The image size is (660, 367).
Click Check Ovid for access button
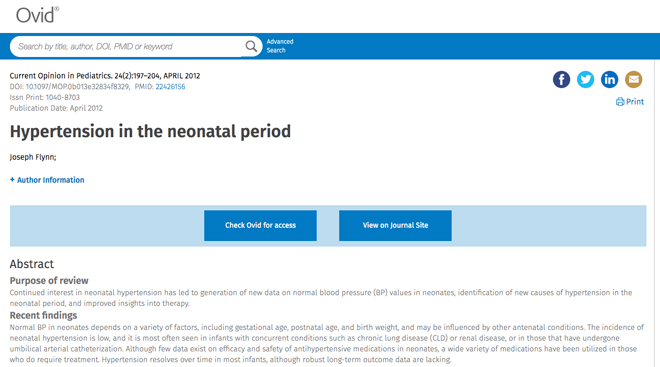[261, 226]
